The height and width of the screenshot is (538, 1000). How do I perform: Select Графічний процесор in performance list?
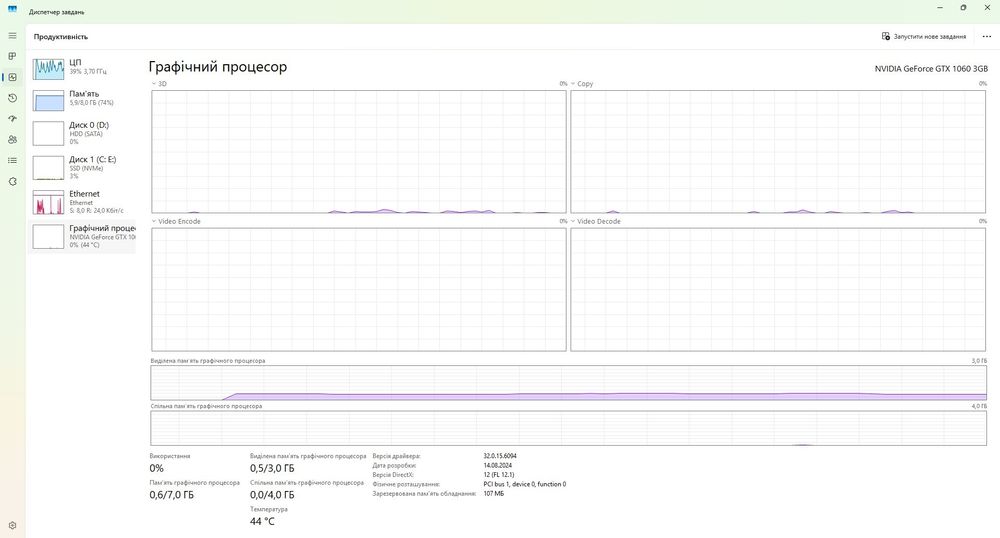pyautogui.click(x=82, y=236)
